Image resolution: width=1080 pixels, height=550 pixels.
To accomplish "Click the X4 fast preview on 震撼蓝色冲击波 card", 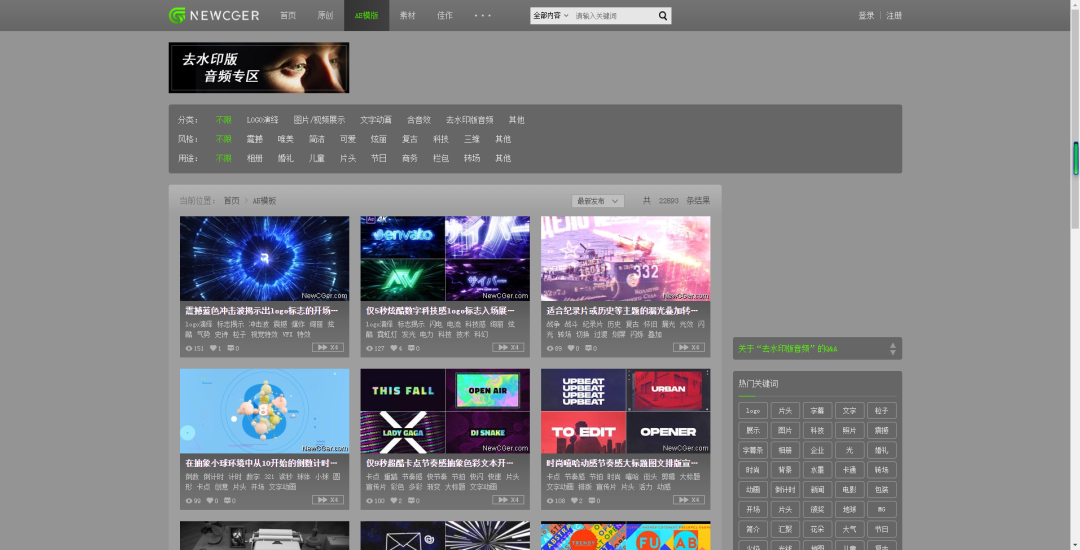I will (x=327, y=348).
